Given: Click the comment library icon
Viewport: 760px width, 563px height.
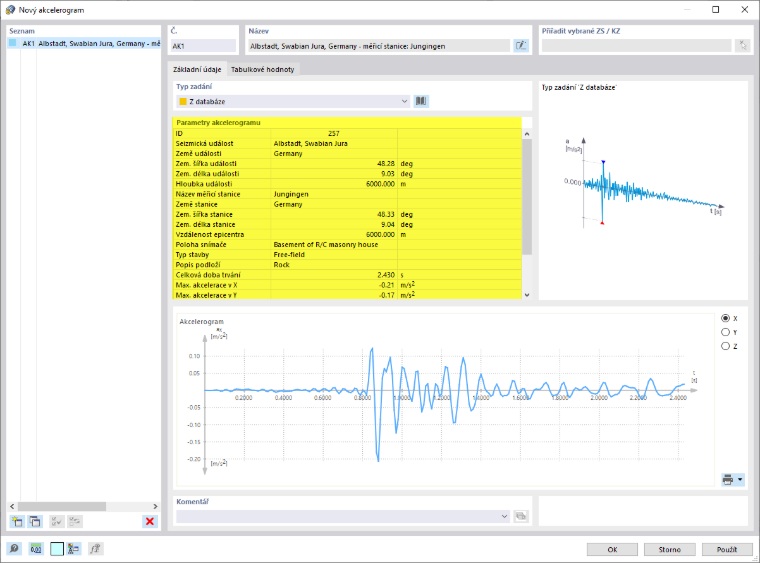Looking at the screenshot, I should tap(521, 516).
